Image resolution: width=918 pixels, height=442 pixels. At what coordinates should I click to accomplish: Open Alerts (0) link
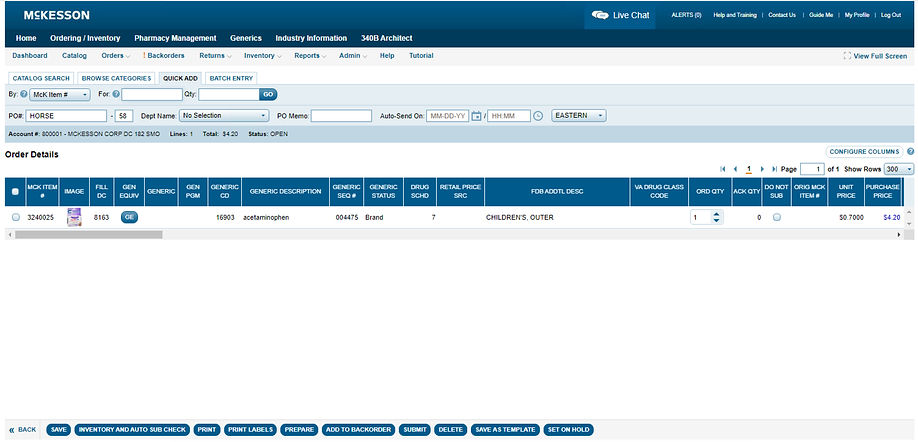pyautogui.click(x=686, y=15)
